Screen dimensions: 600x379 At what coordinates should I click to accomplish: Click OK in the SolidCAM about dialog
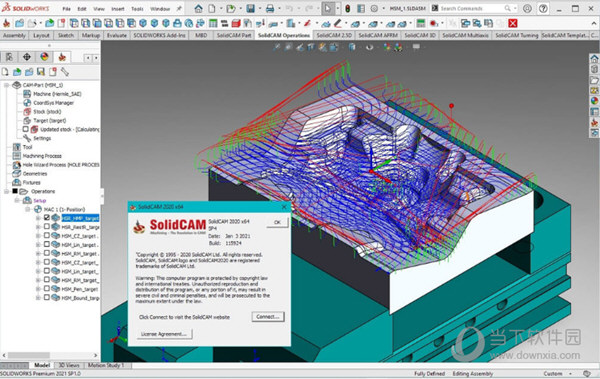(277, 222)
